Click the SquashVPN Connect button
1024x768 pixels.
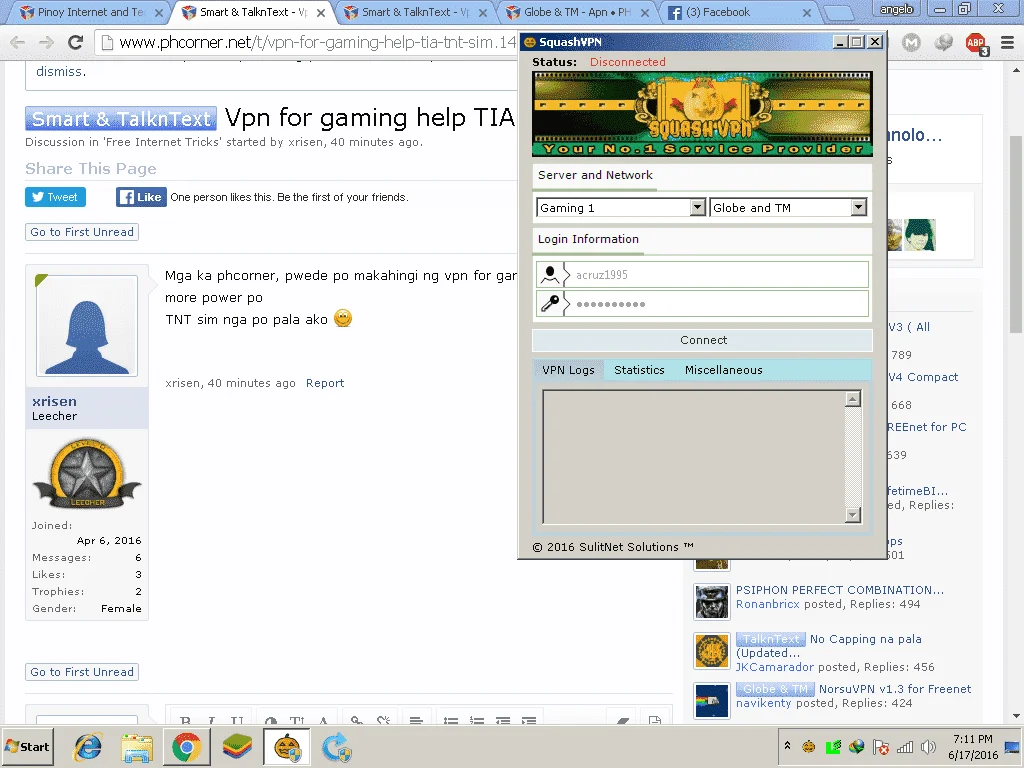(702, 340)
